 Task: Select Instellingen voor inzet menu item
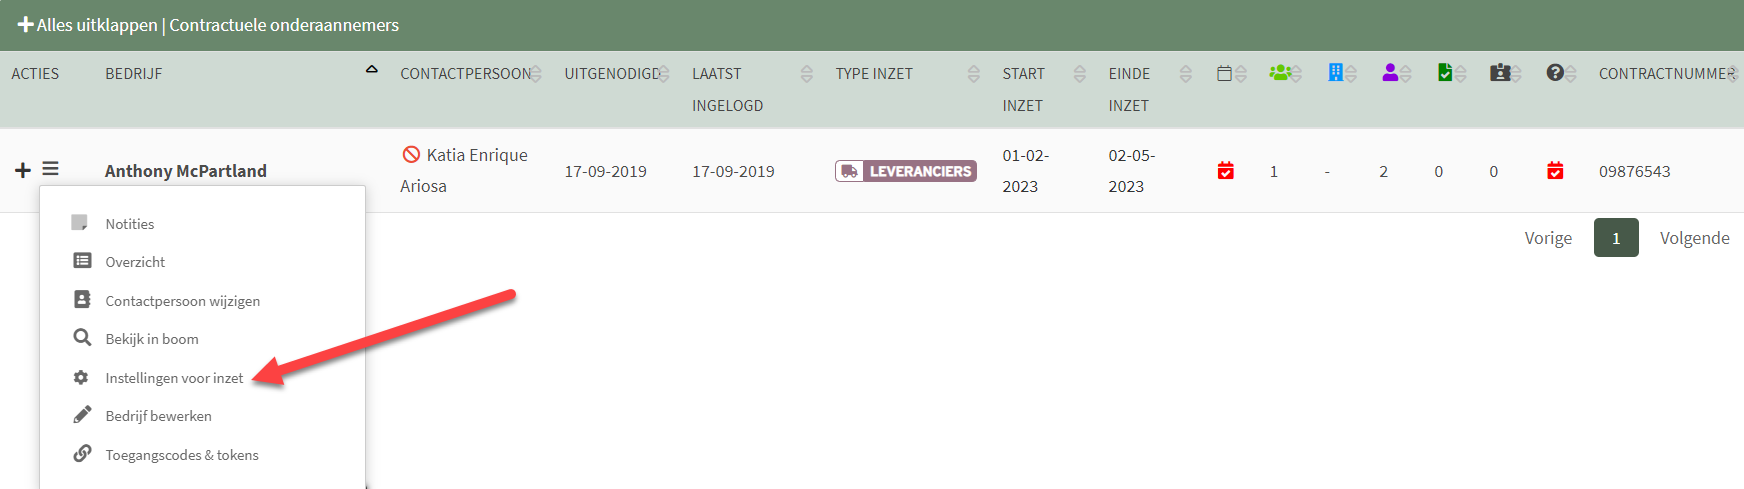coord(174,378)
